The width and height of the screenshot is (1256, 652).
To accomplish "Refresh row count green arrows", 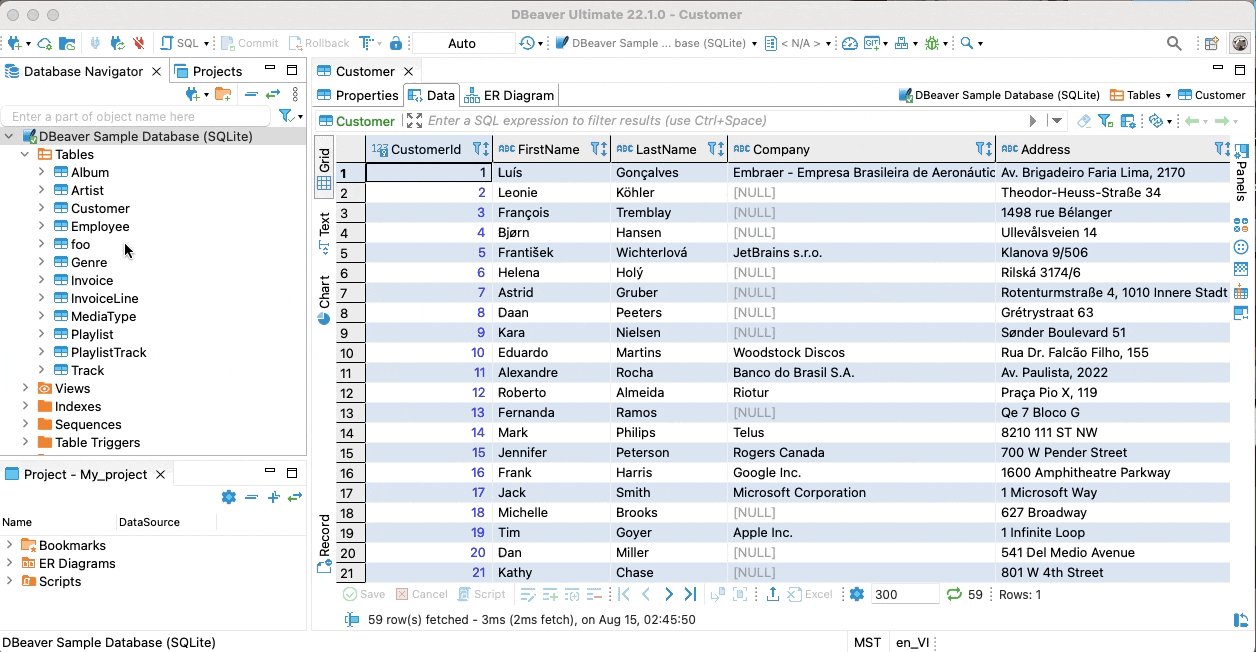I will point(954,594).
